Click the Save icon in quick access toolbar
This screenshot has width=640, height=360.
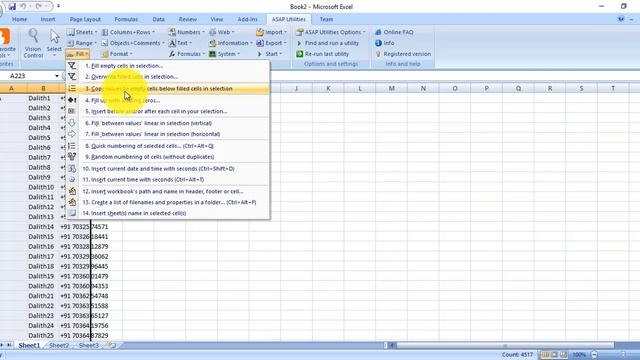(x=12, y=7)
